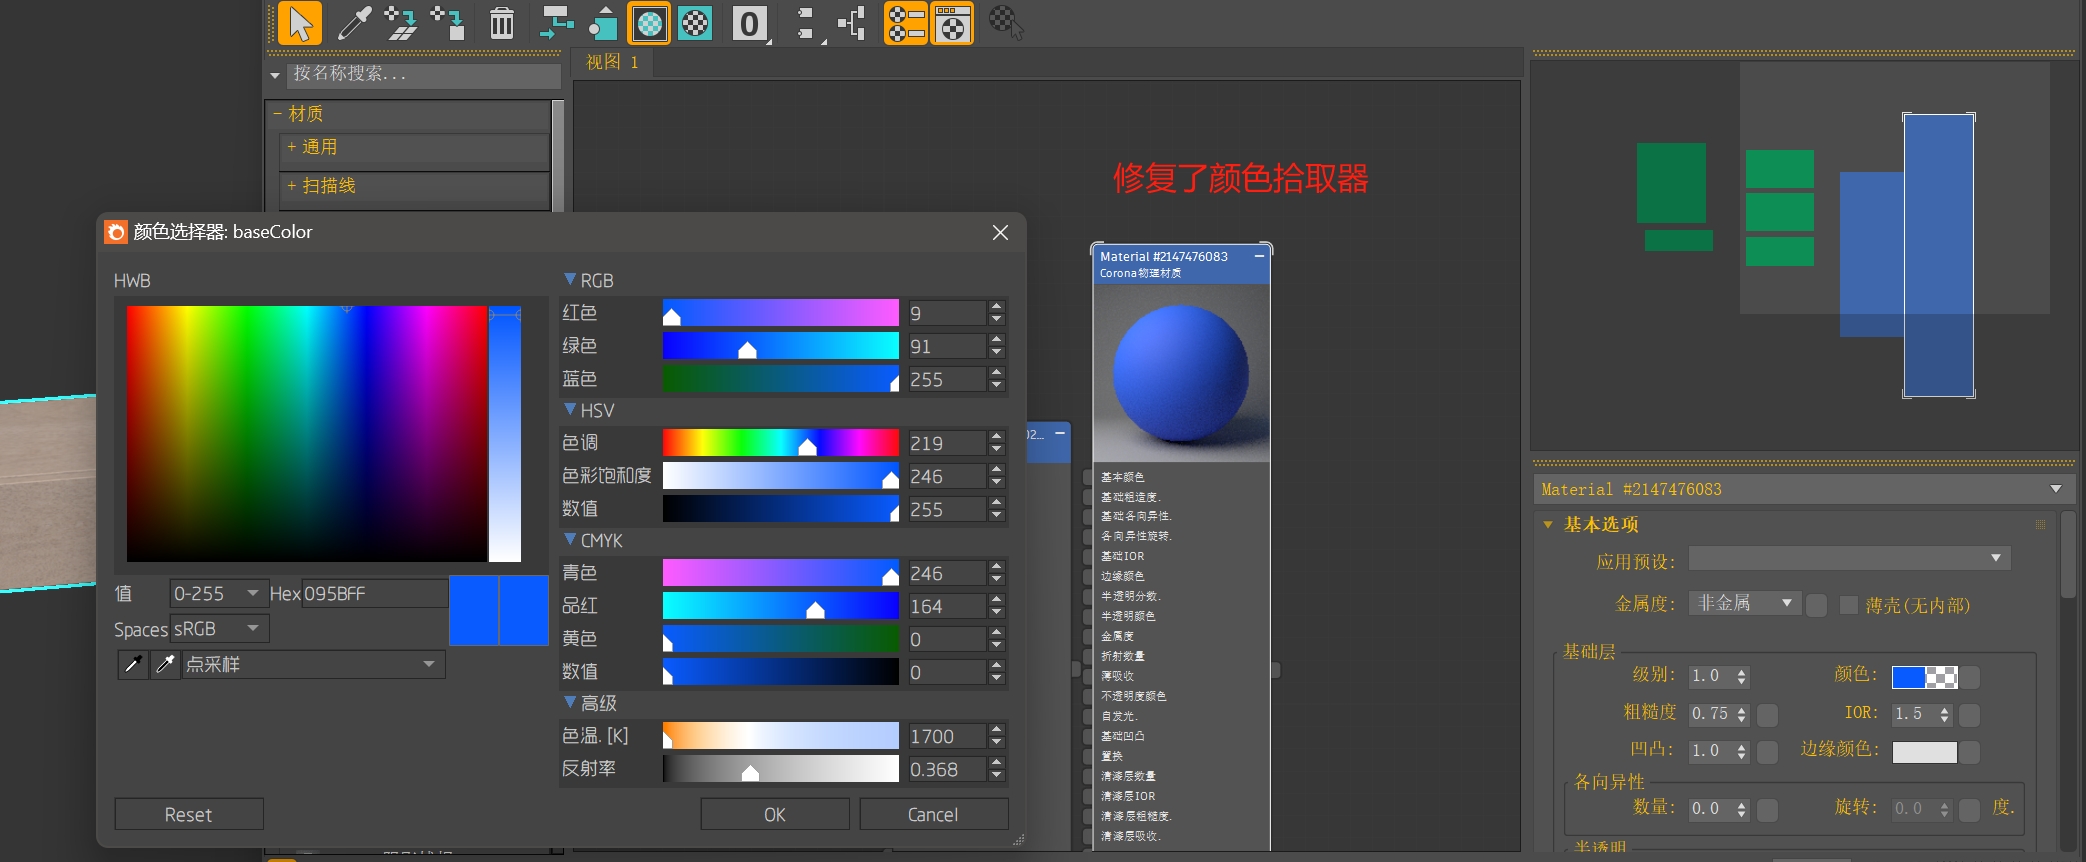
Task: Click lay out all vertical icon
Action: point(807,23)
